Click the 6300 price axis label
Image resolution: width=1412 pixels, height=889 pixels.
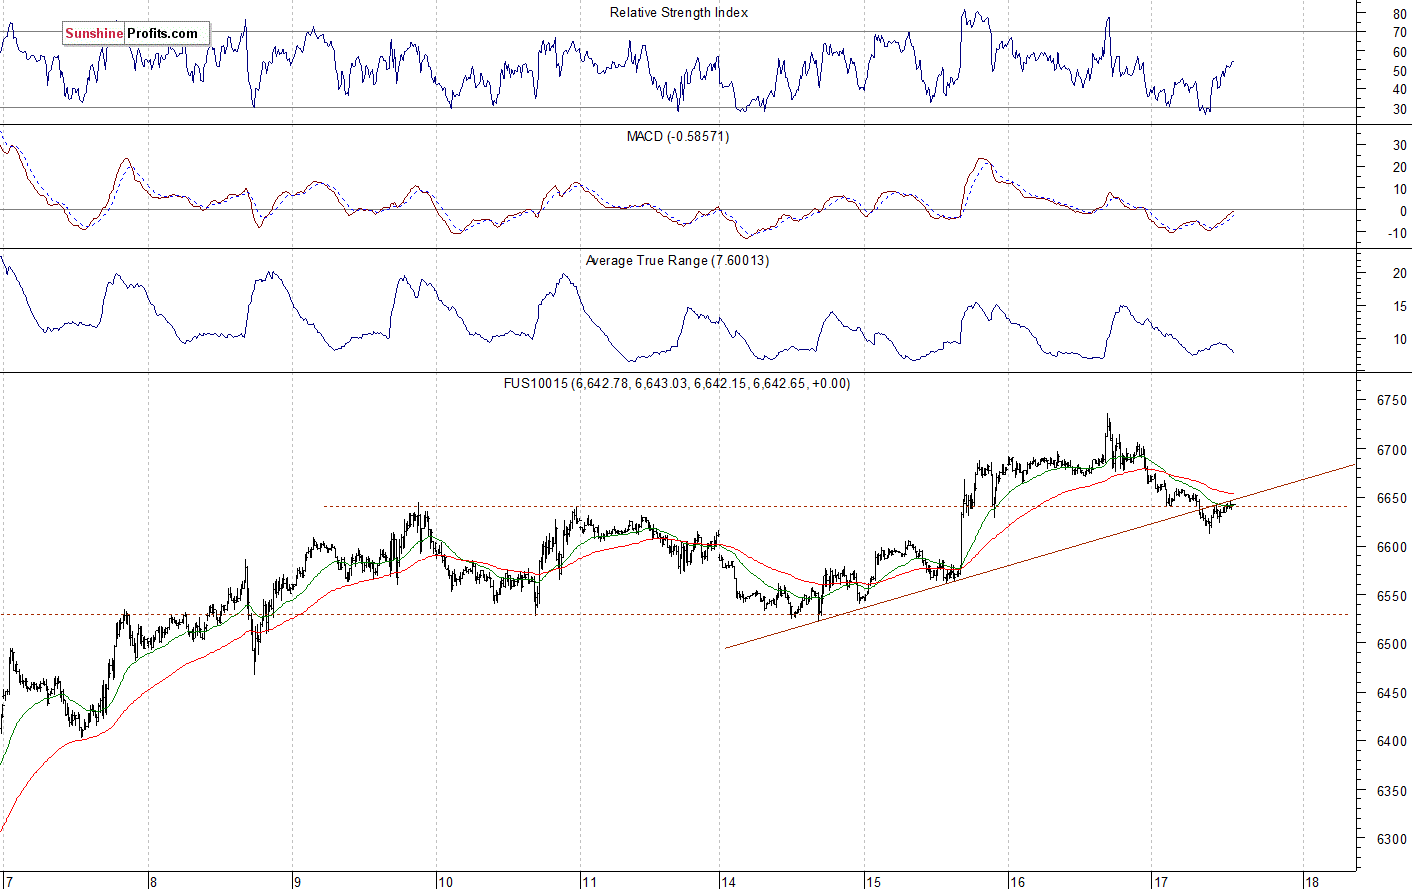pyautogui.click(x=1392, y=839)
